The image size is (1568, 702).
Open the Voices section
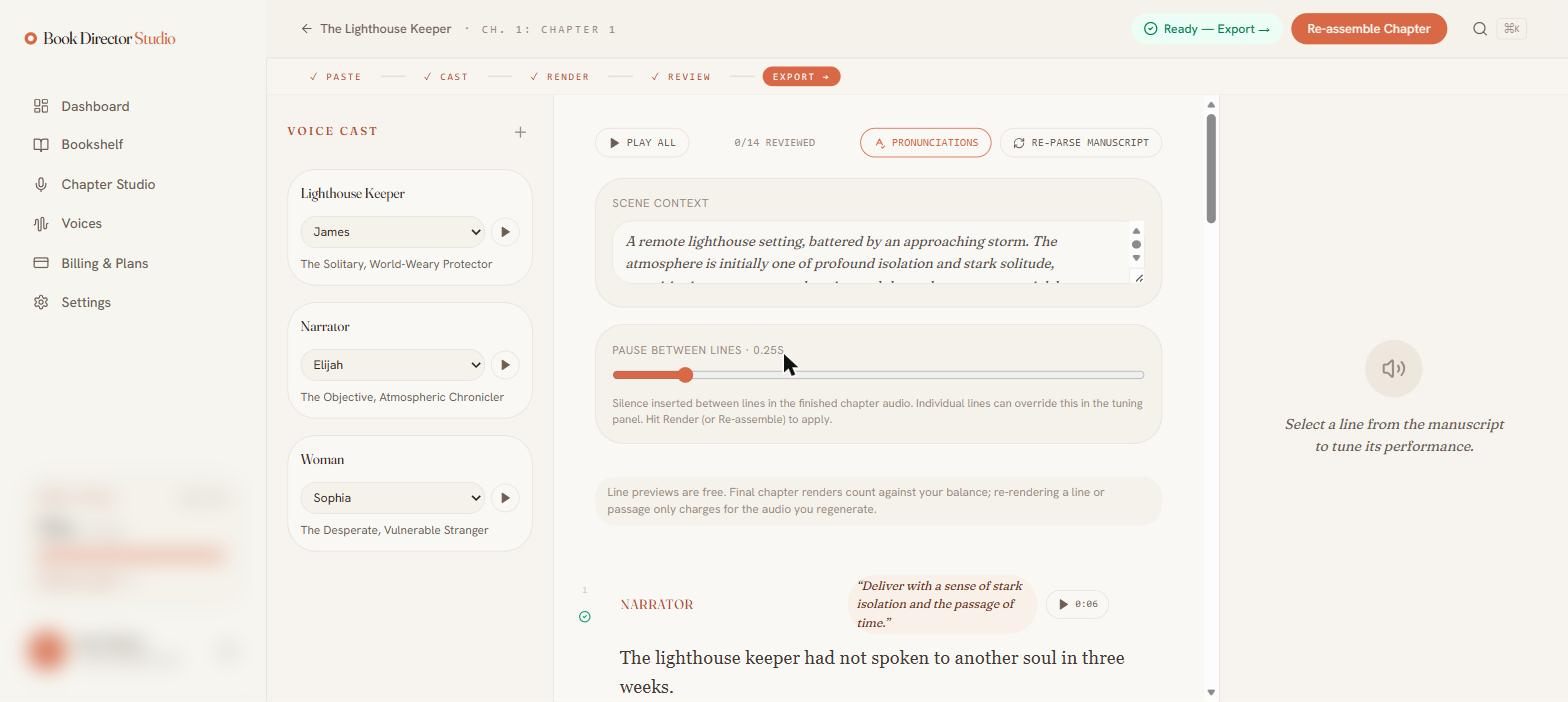tap(81, 223)
